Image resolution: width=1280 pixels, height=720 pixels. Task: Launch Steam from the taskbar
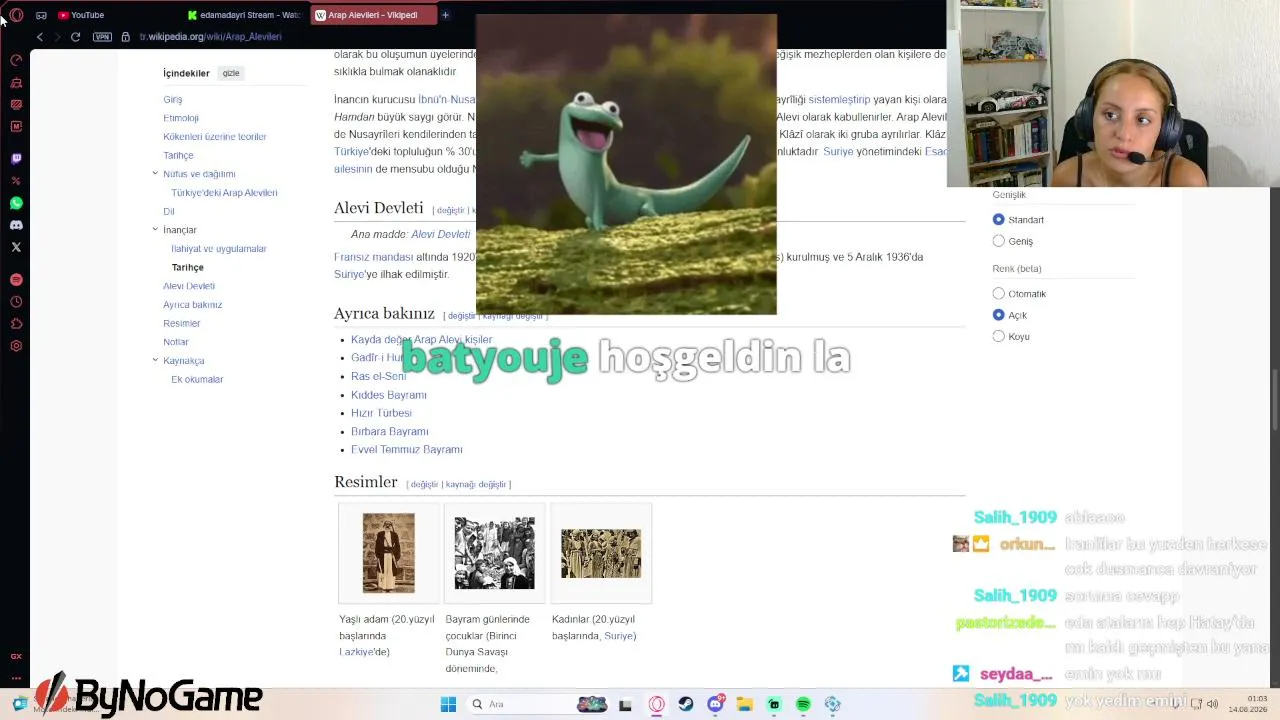point(686,704)
